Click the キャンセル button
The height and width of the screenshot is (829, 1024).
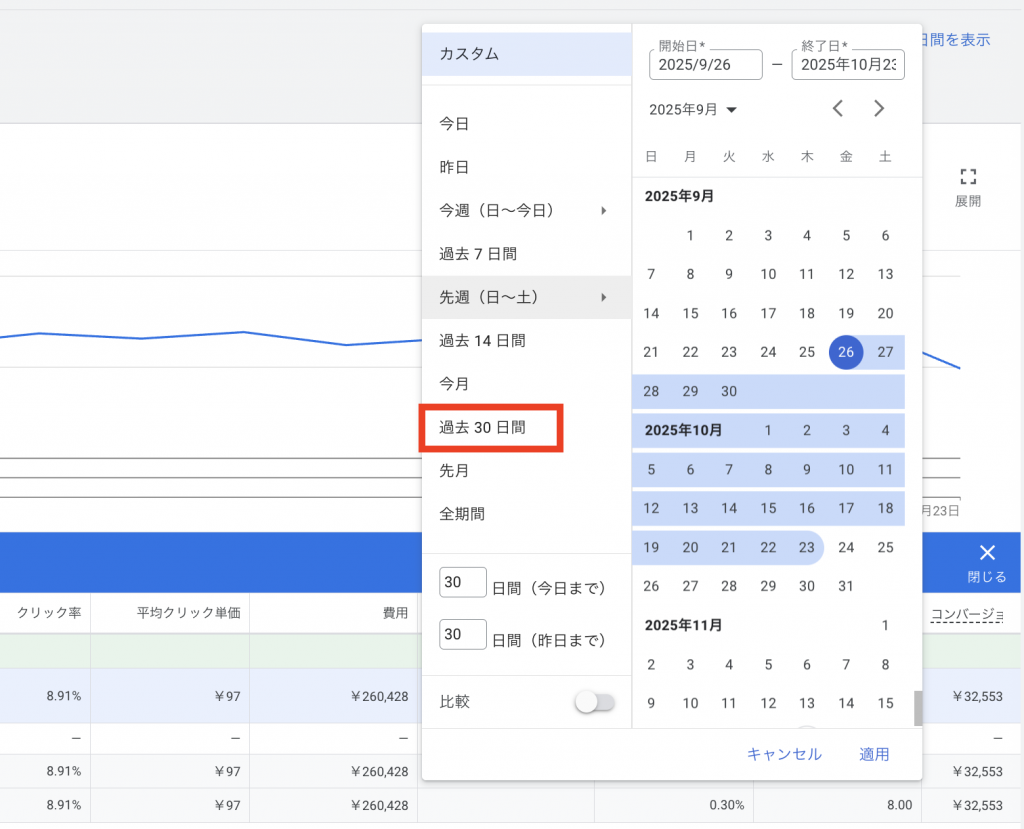[x=784, y=754]
